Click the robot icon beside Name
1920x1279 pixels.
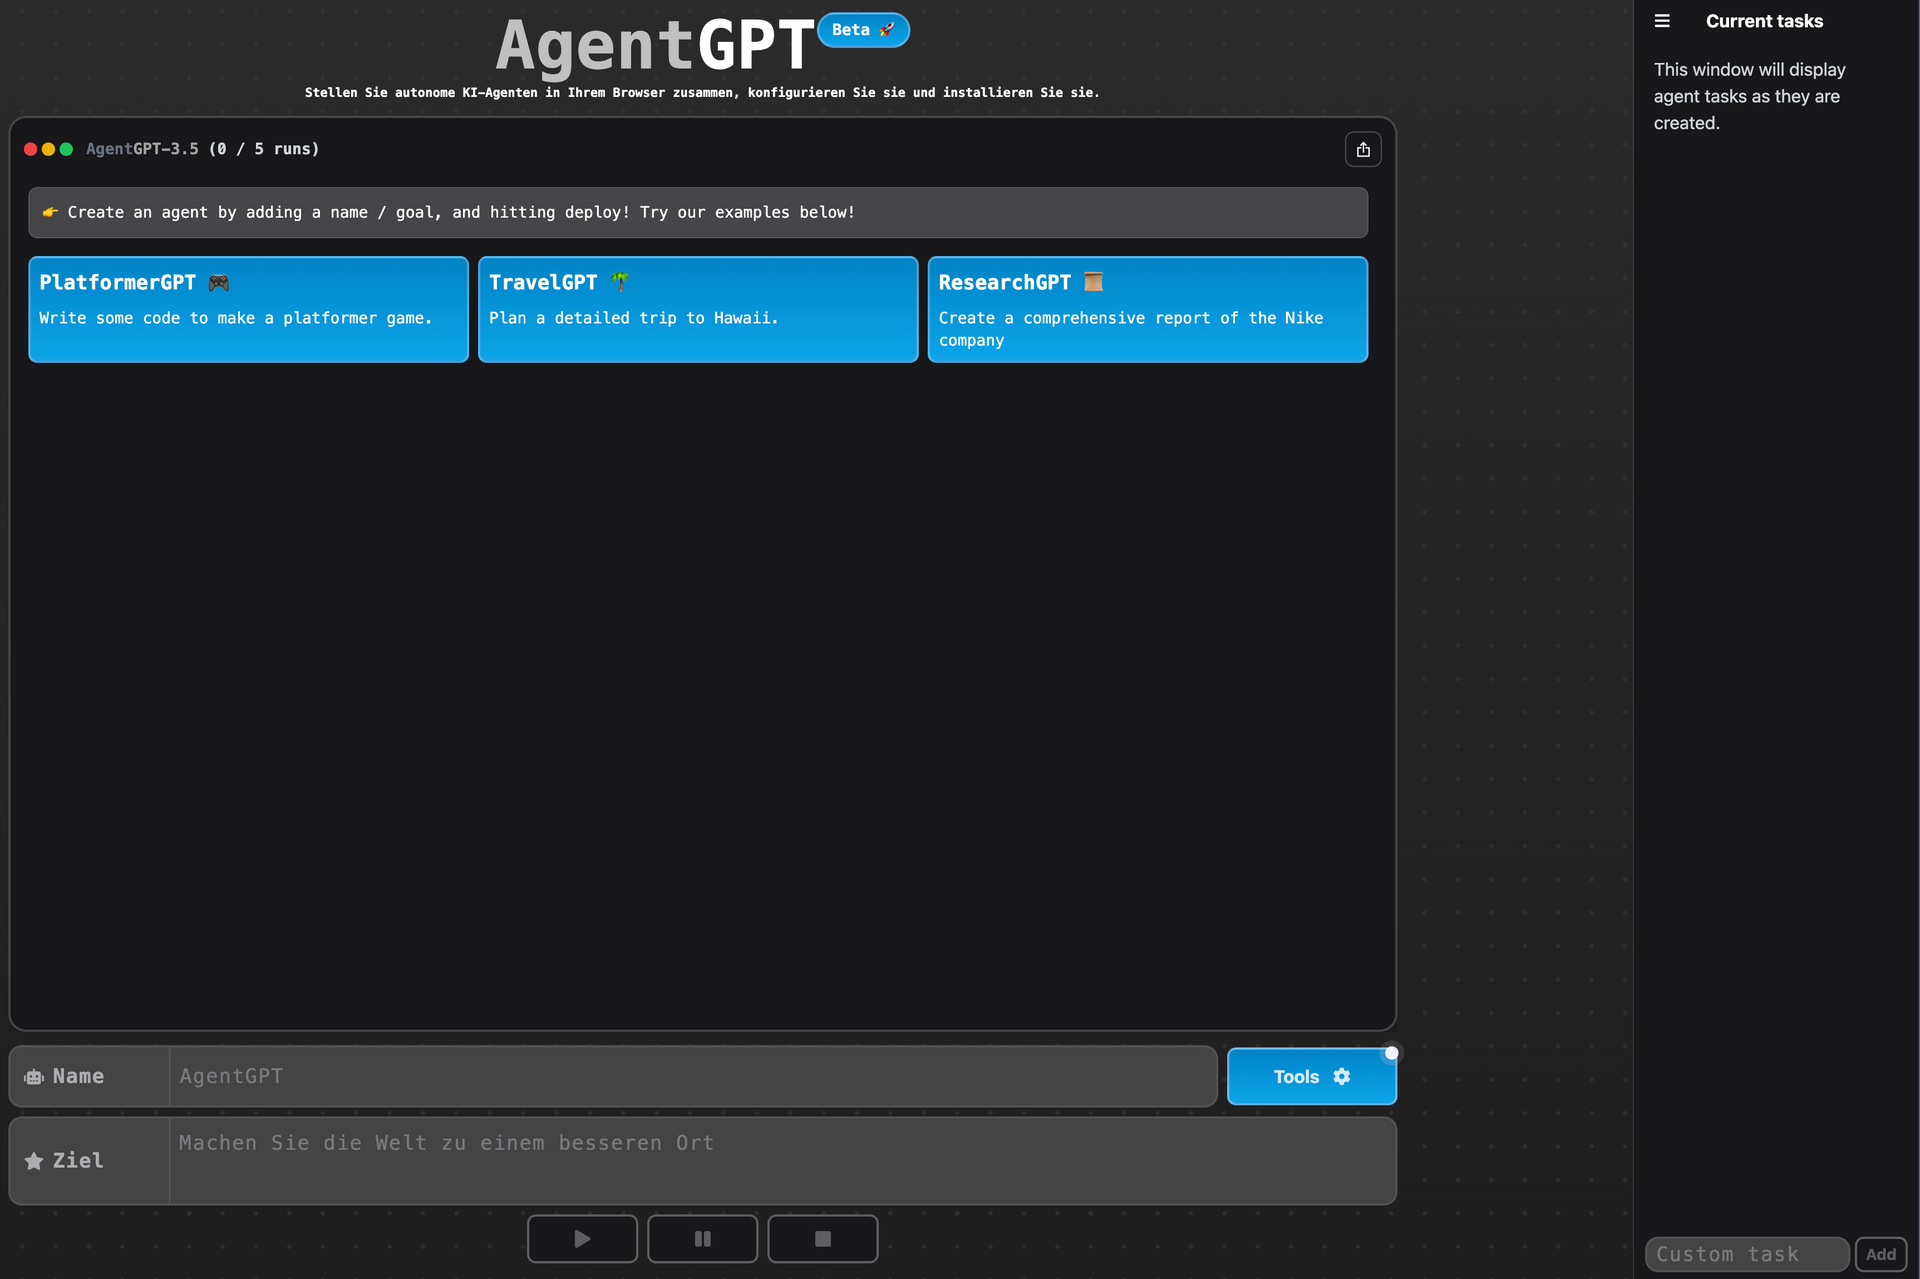[34, 1077]
